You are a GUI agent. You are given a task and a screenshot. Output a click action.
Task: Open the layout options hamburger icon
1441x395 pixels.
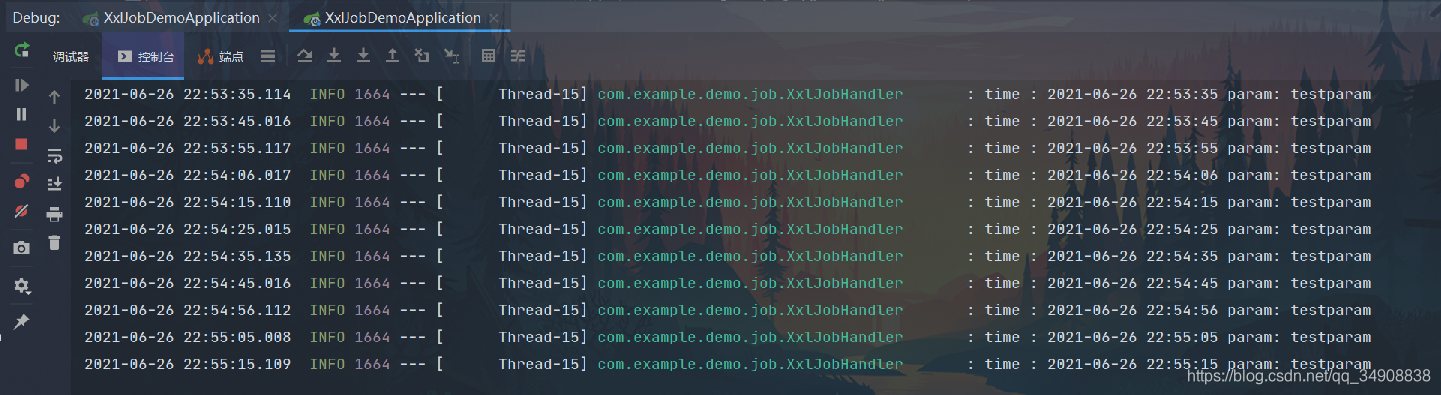(x=268, y=57)
